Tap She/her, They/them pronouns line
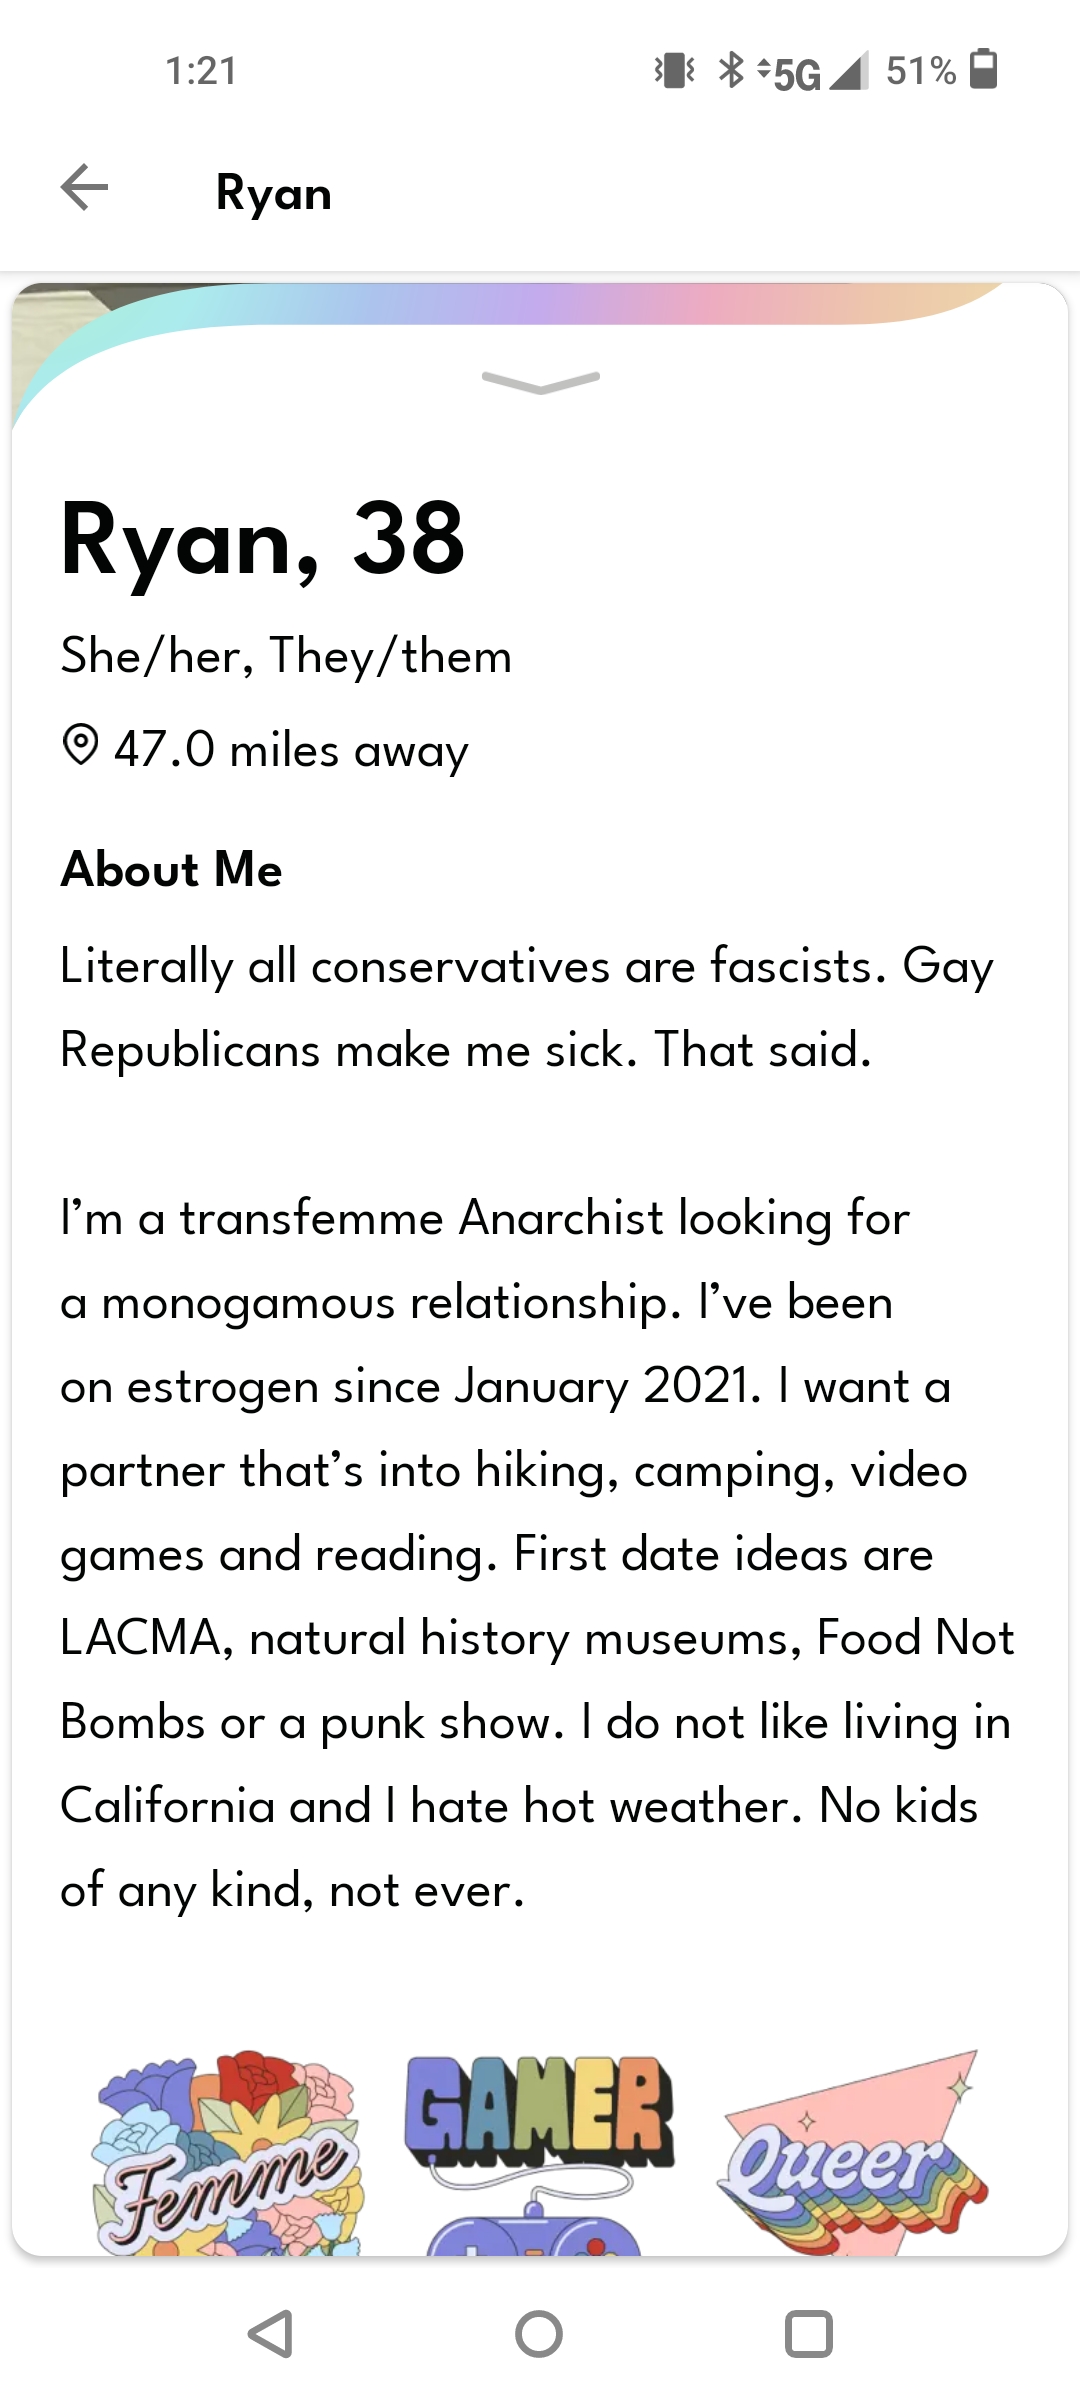 (286, 656)
